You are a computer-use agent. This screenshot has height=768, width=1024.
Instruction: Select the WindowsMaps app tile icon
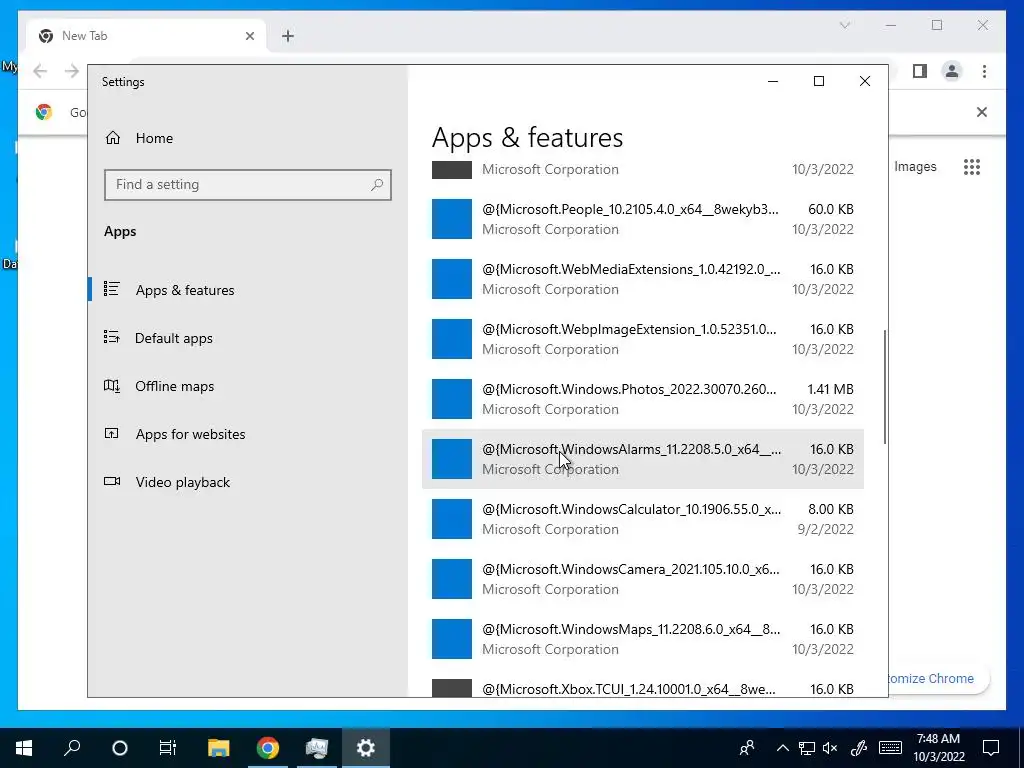pos(452,639)
